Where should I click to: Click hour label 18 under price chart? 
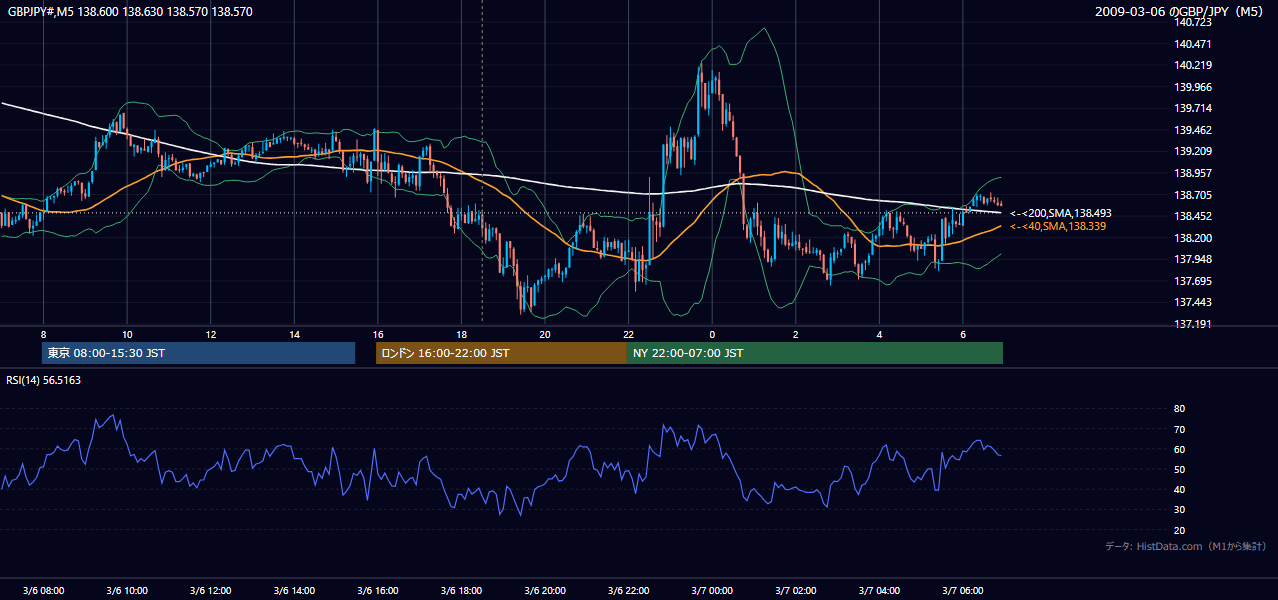coord(461,334)
